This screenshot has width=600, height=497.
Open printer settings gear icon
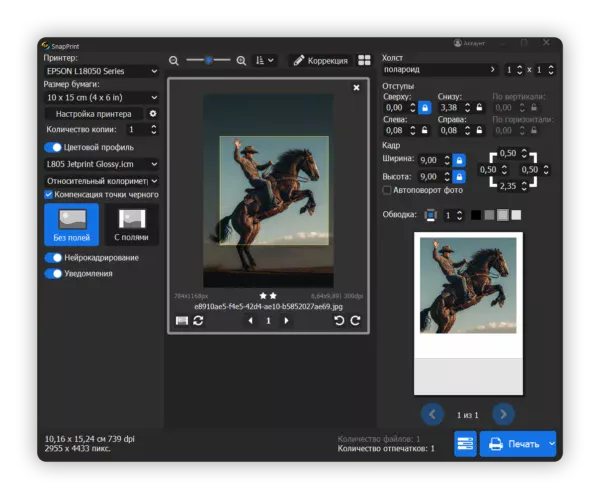(153, 114)
